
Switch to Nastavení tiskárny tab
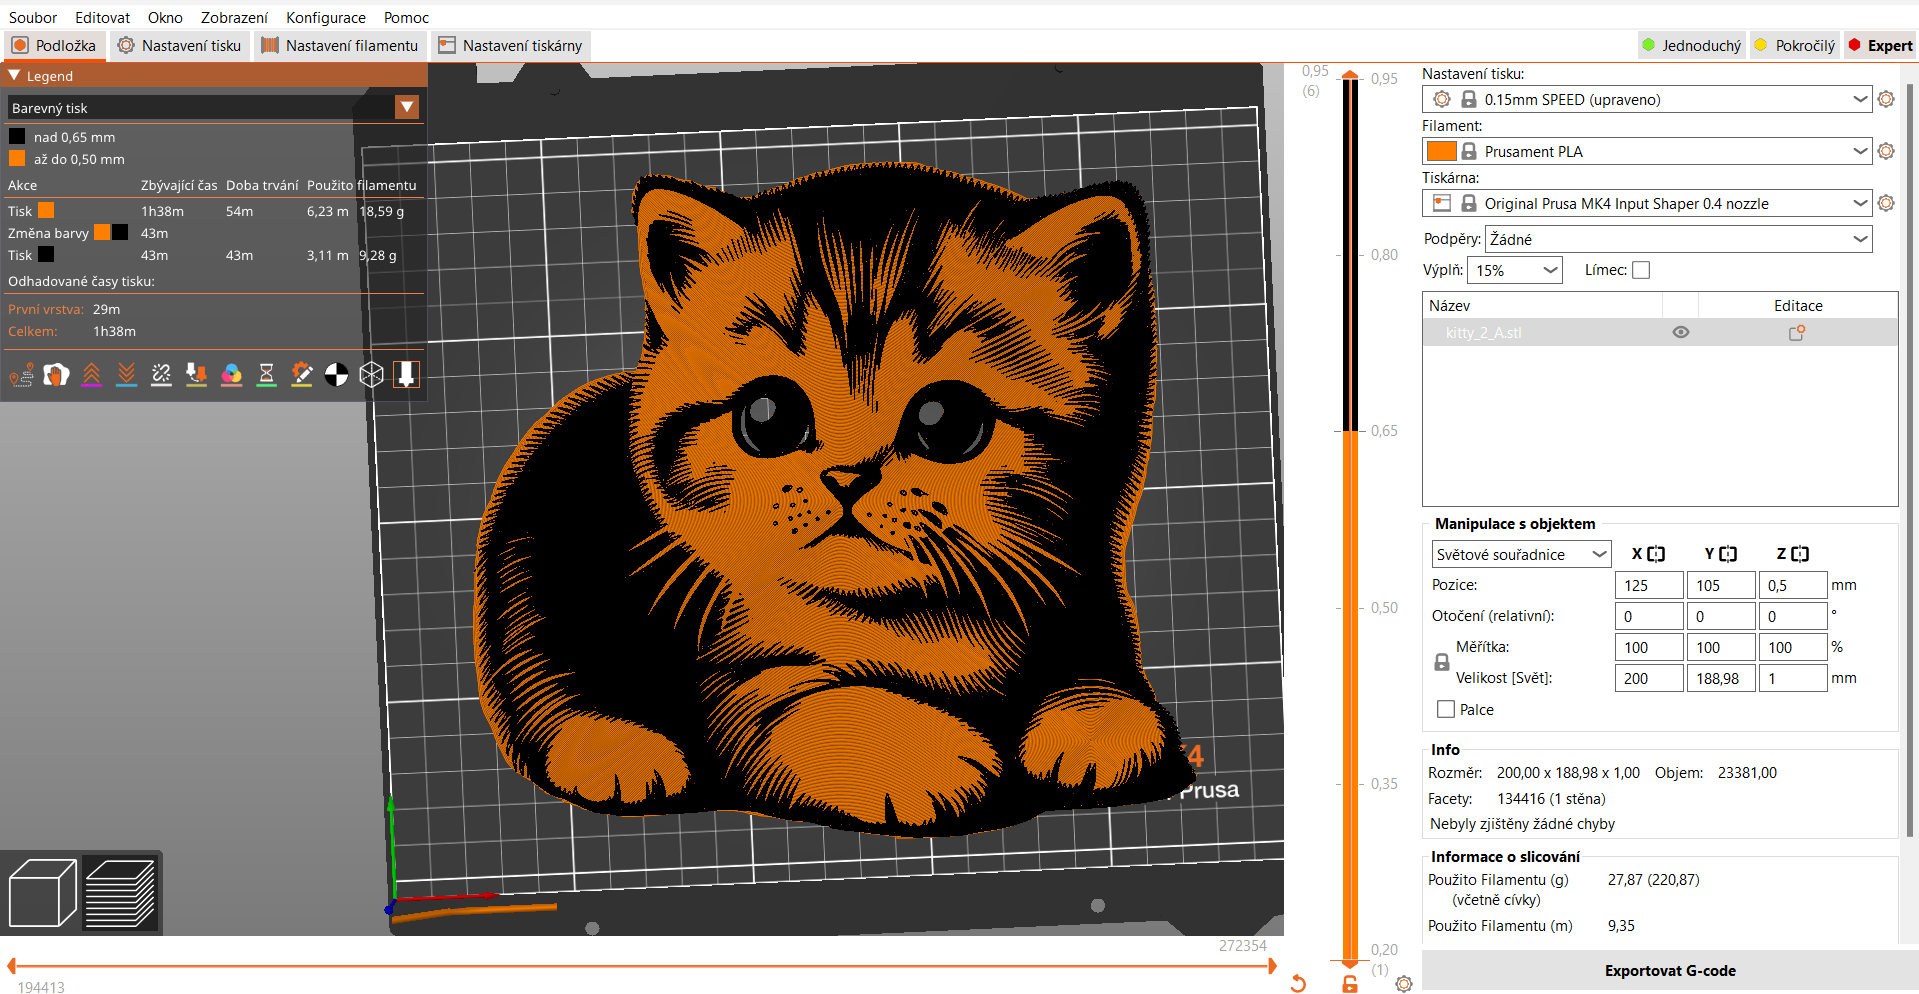tap(510, 45)
